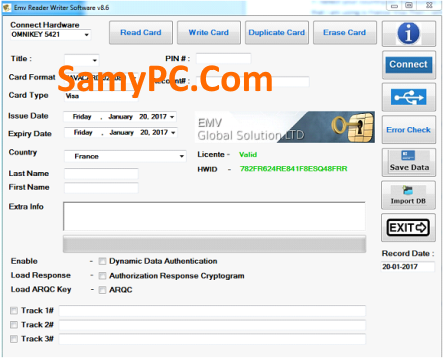Click the Error Check button

click(409, 130)
